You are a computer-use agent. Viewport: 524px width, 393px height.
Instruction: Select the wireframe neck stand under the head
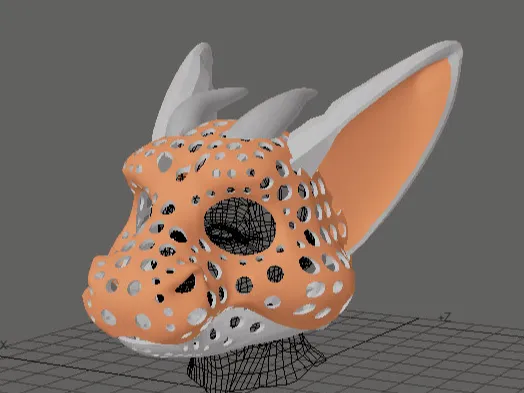(x=256, y=364)
